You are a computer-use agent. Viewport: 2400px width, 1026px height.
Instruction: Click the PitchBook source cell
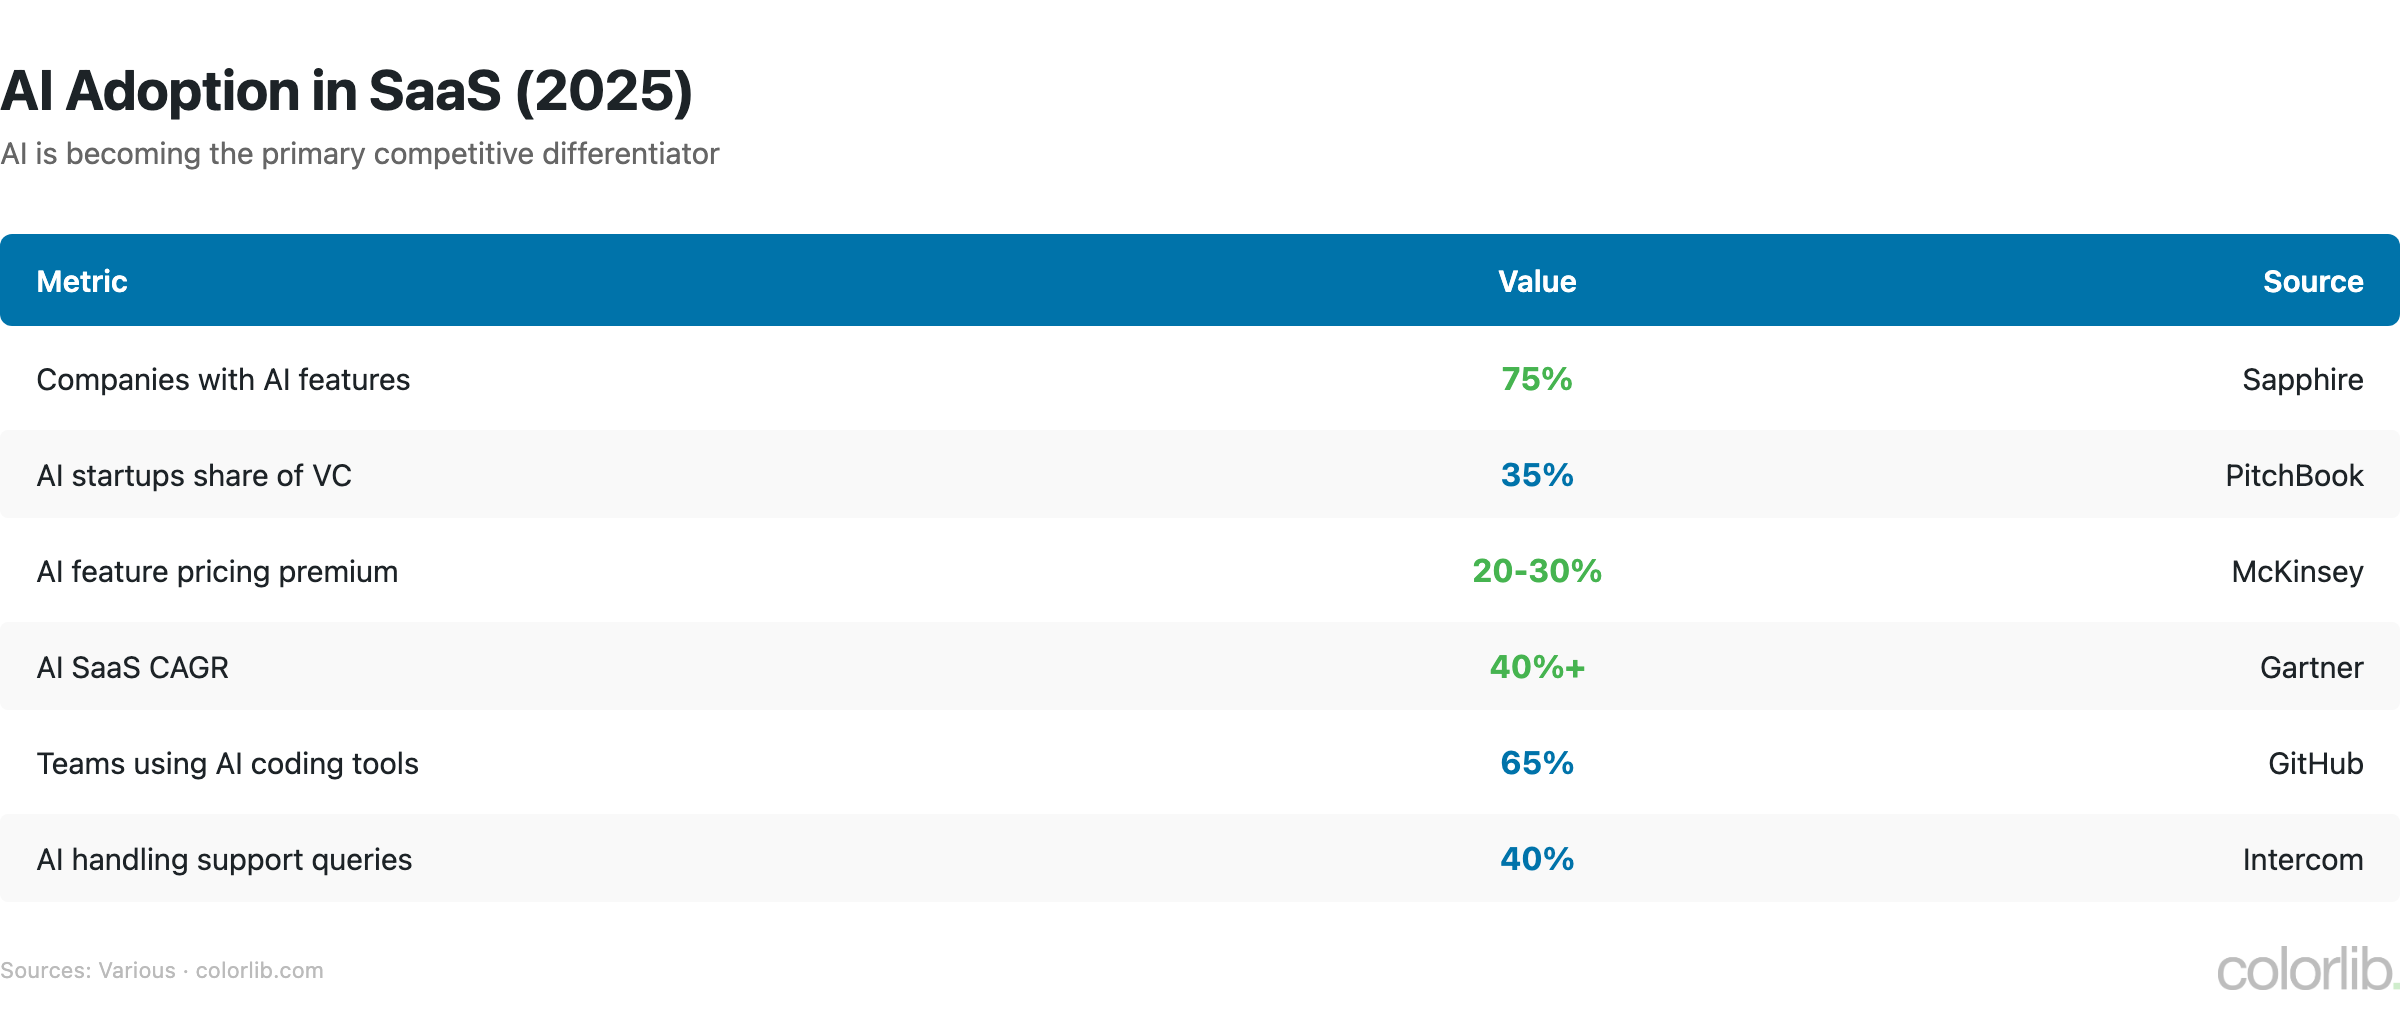pos(2294,476)
